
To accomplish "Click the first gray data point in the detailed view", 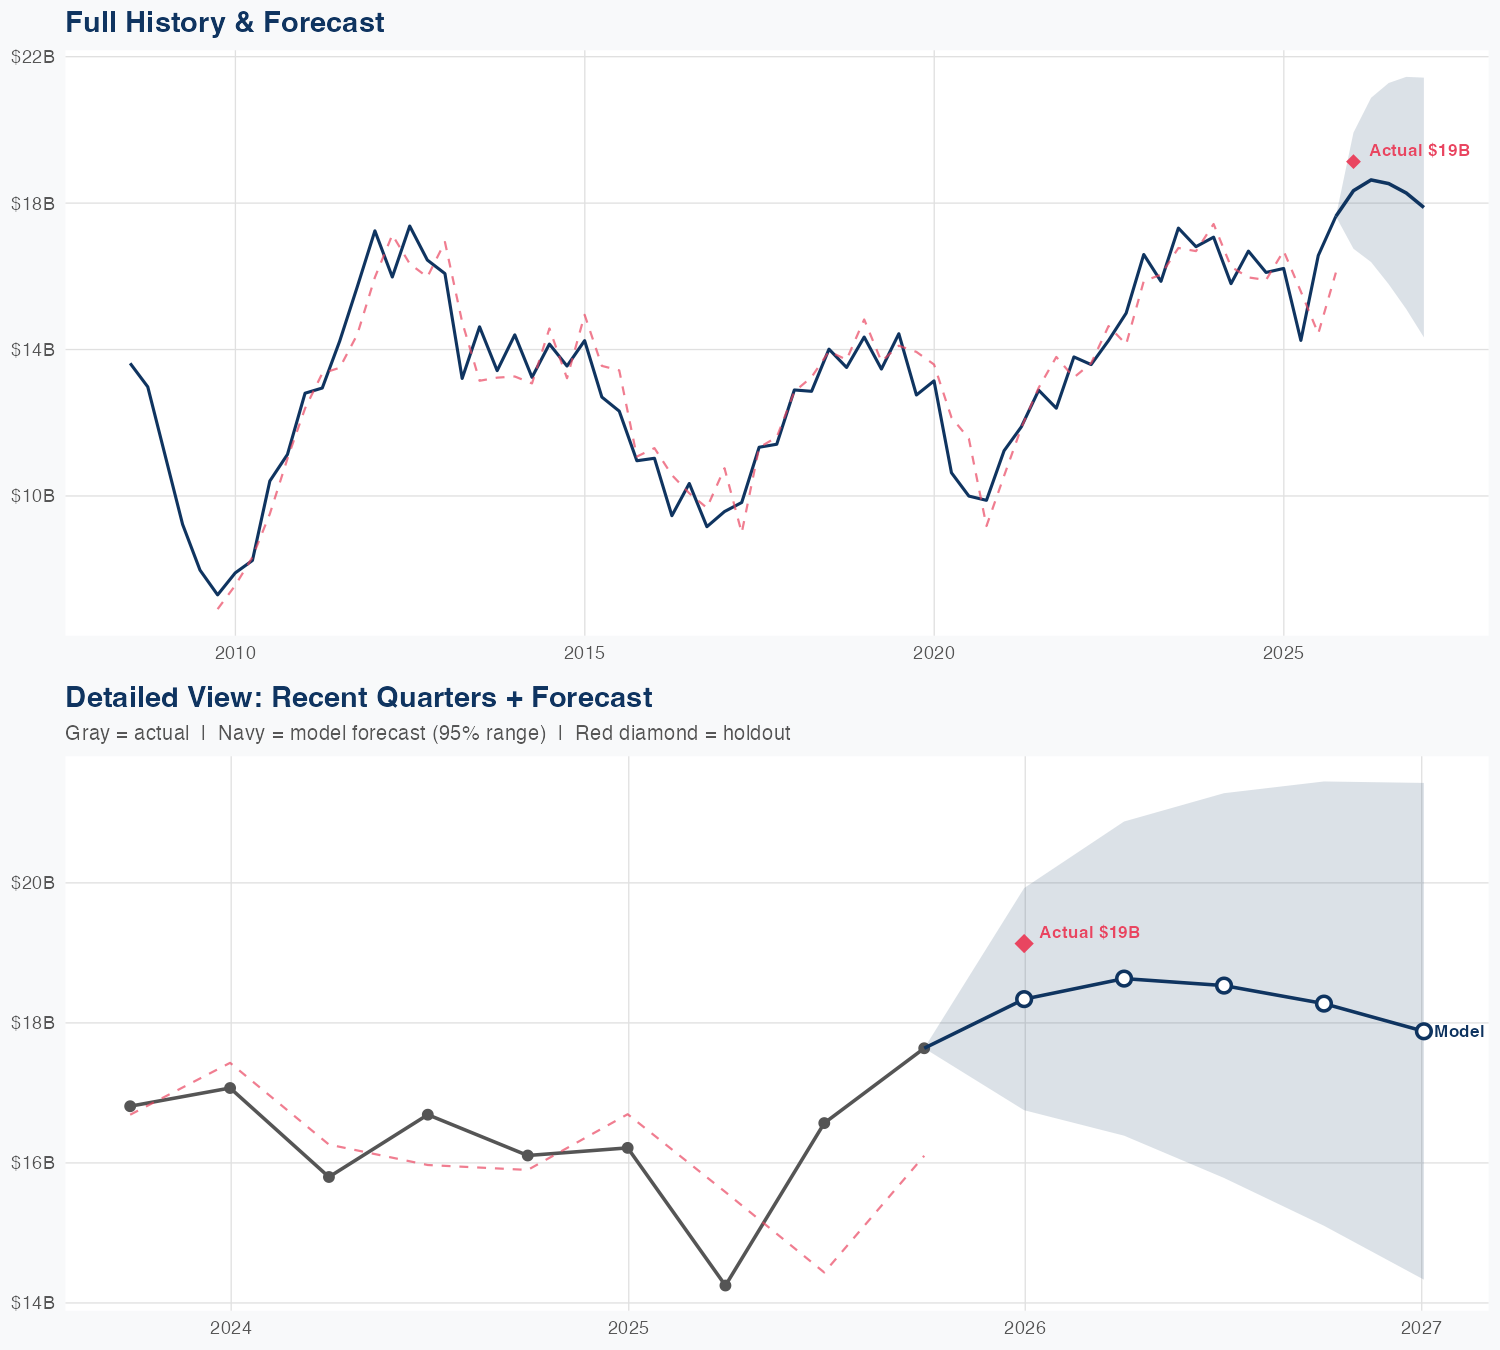I will (130, 1106).
